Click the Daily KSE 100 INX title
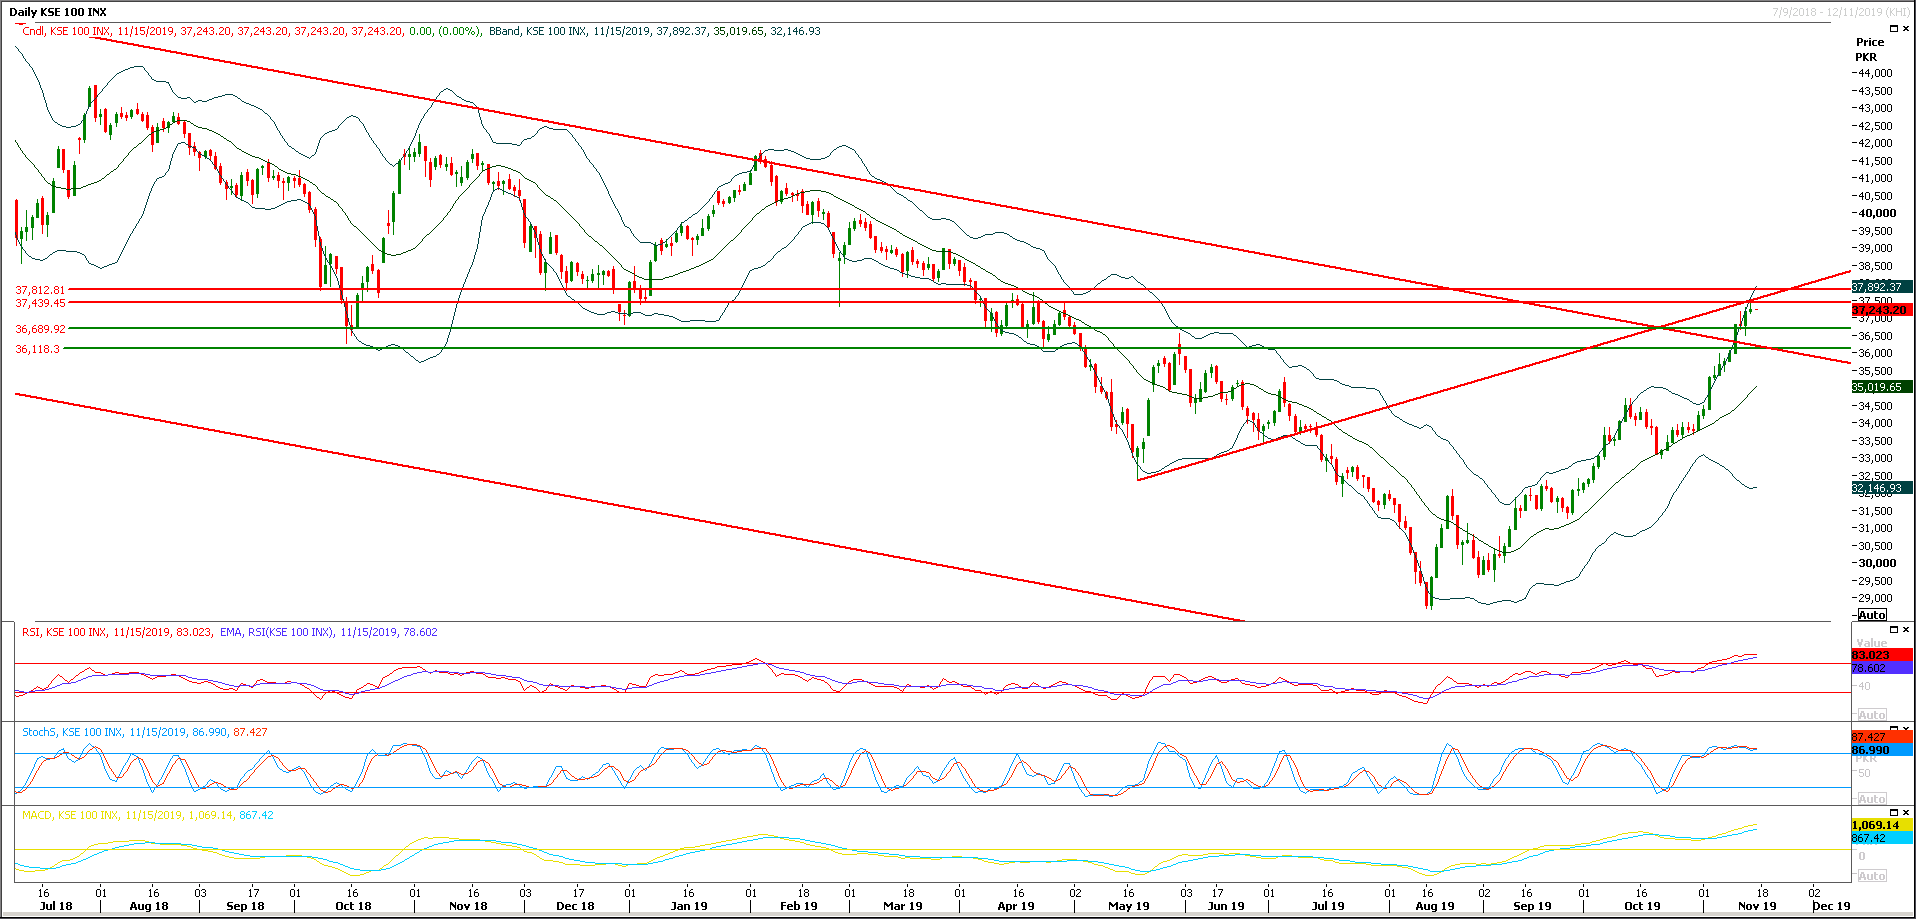This screenshot has height=919, width=1916. [x=58, y=12]
